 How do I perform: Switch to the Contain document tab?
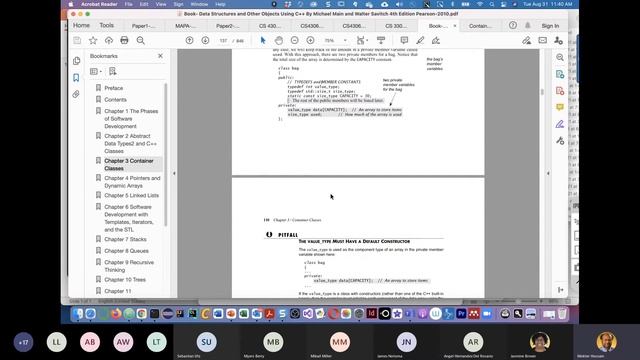(480, 26)
